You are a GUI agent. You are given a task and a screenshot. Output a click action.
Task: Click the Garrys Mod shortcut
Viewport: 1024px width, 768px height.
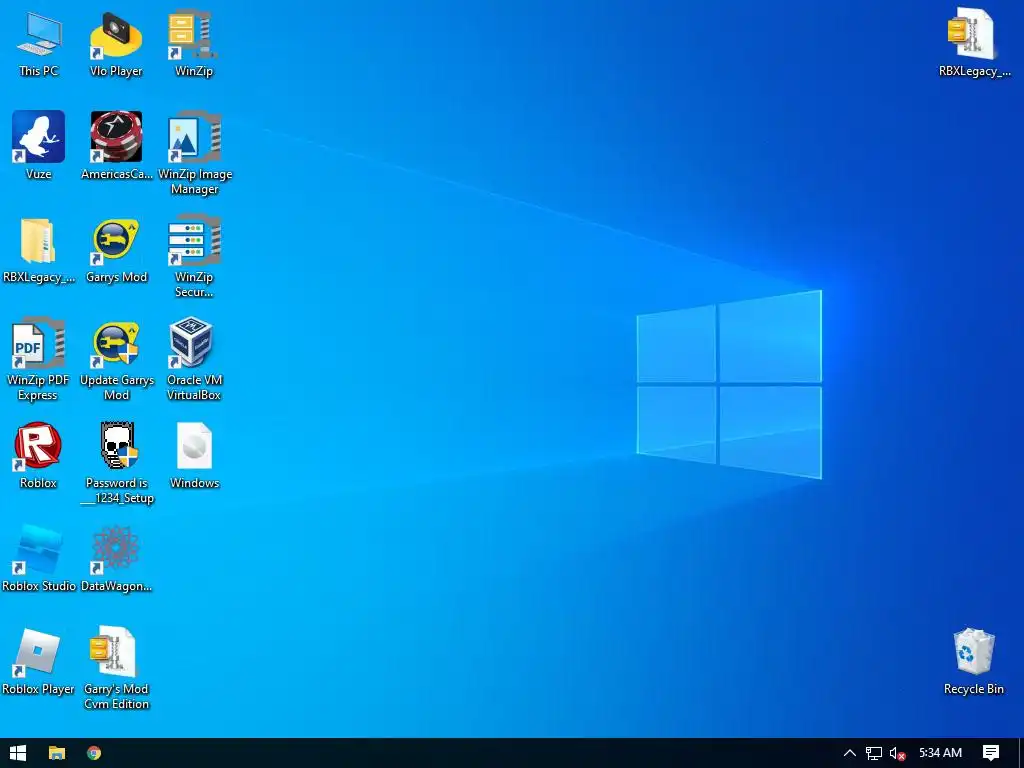tap(116, 251)
